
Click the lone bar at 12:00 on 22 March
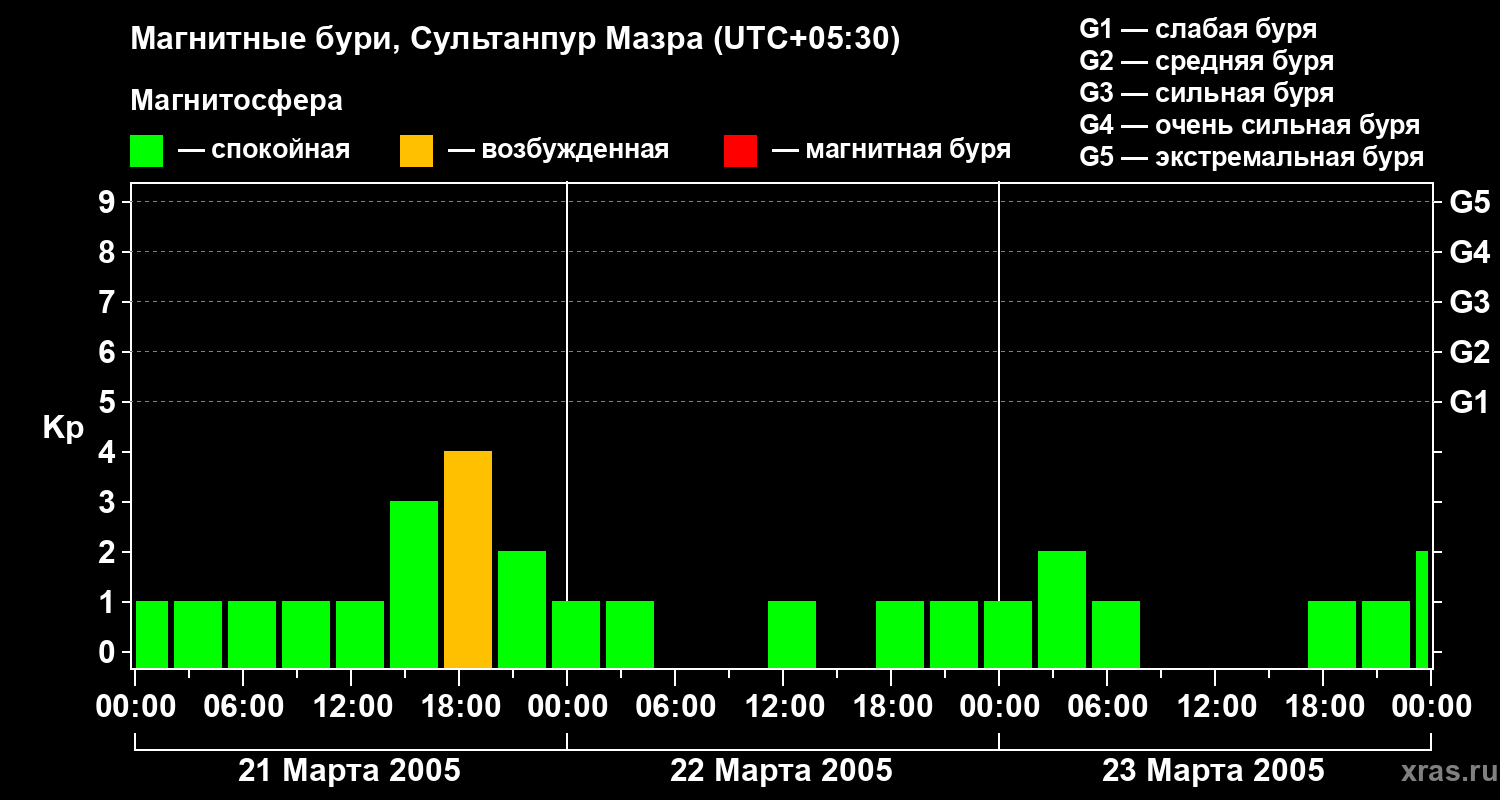coord(792,635)
